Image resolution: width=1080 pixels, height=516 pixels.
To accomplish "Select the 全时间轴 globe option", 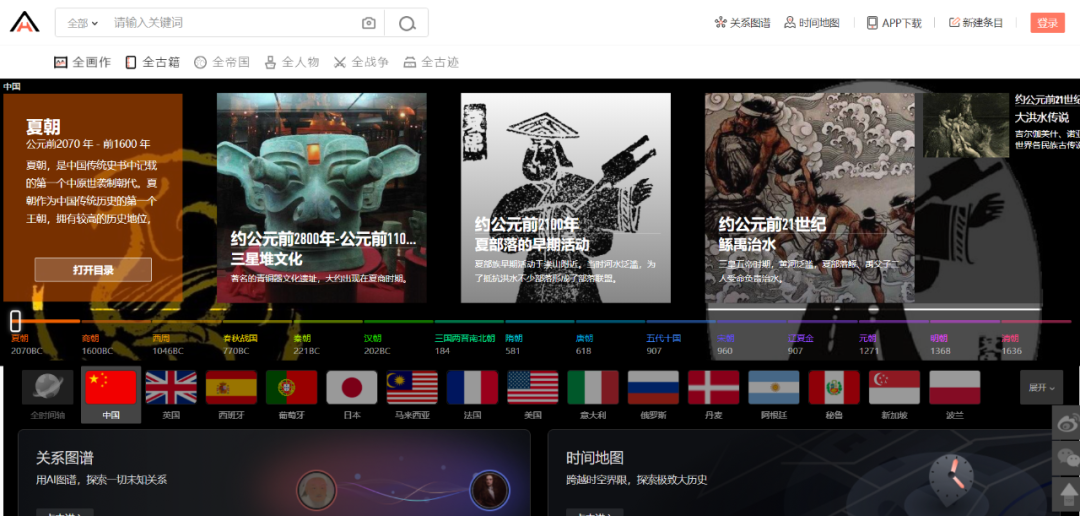I will pyautogui.click(x=48, y=395).
